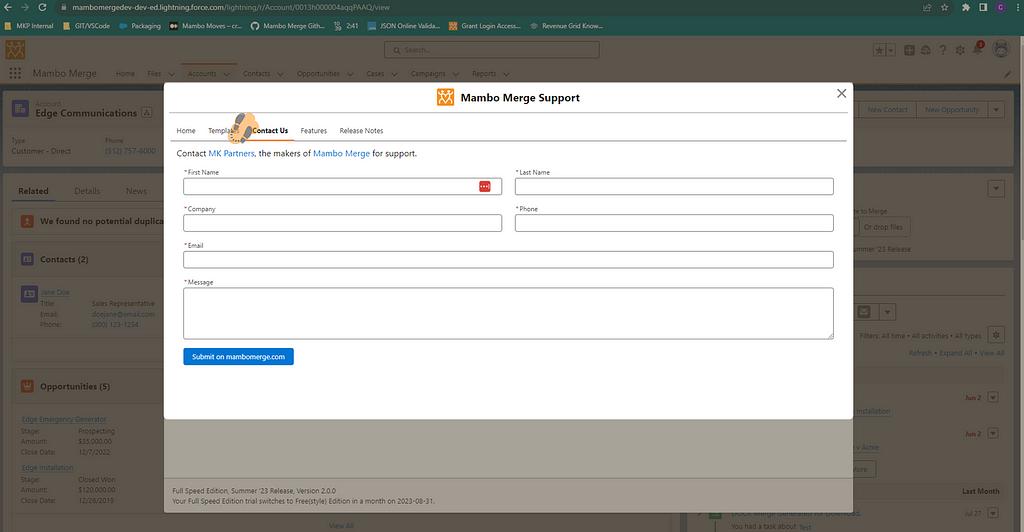Switch to the Features tab
Screen dimensions: 1024x532
pyautogui.click(x=313, y=131)
